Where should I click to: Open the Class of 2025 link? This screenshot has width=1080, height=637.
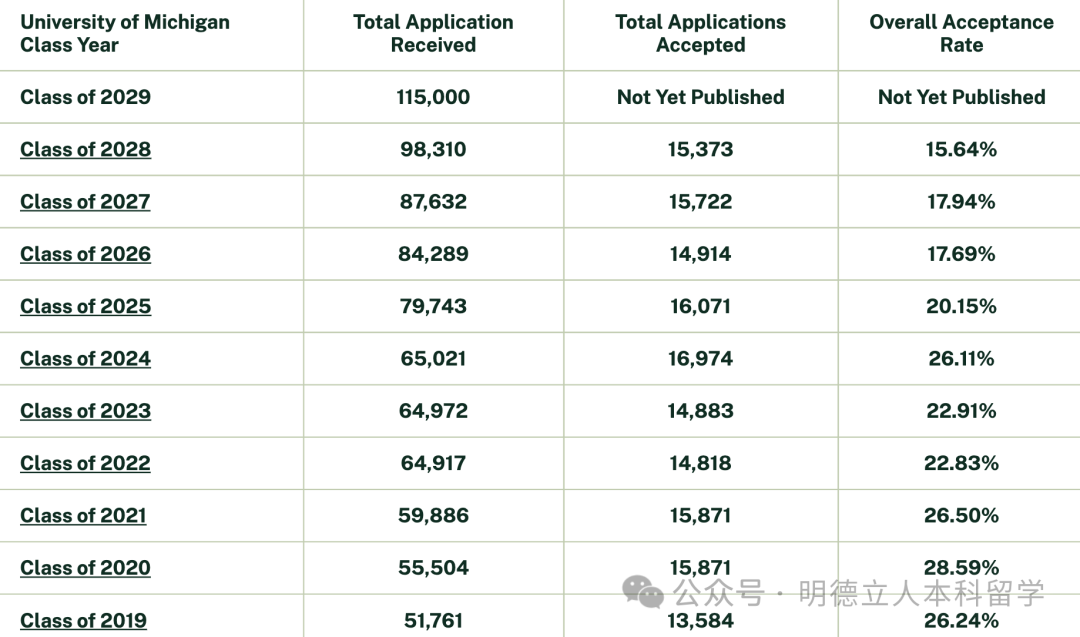[85, 306]
